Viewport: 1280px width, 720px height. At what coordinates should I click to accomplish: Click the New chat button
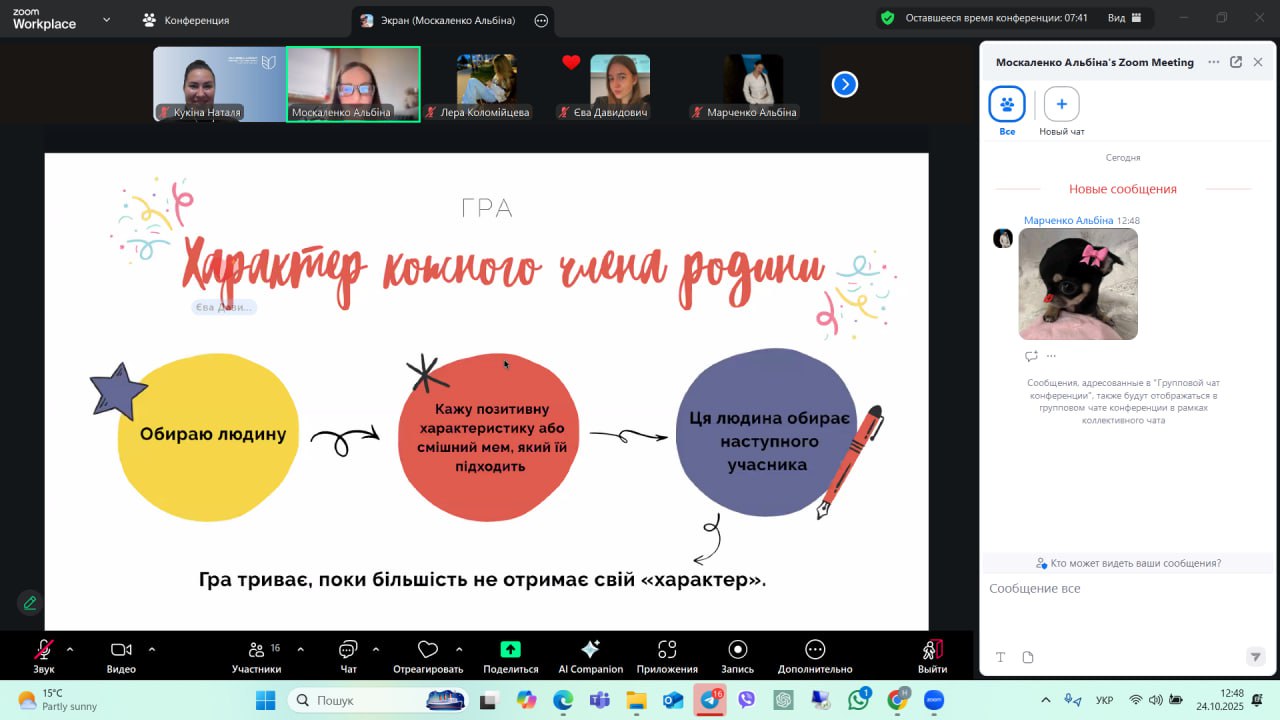click(x=1061, y=104)
